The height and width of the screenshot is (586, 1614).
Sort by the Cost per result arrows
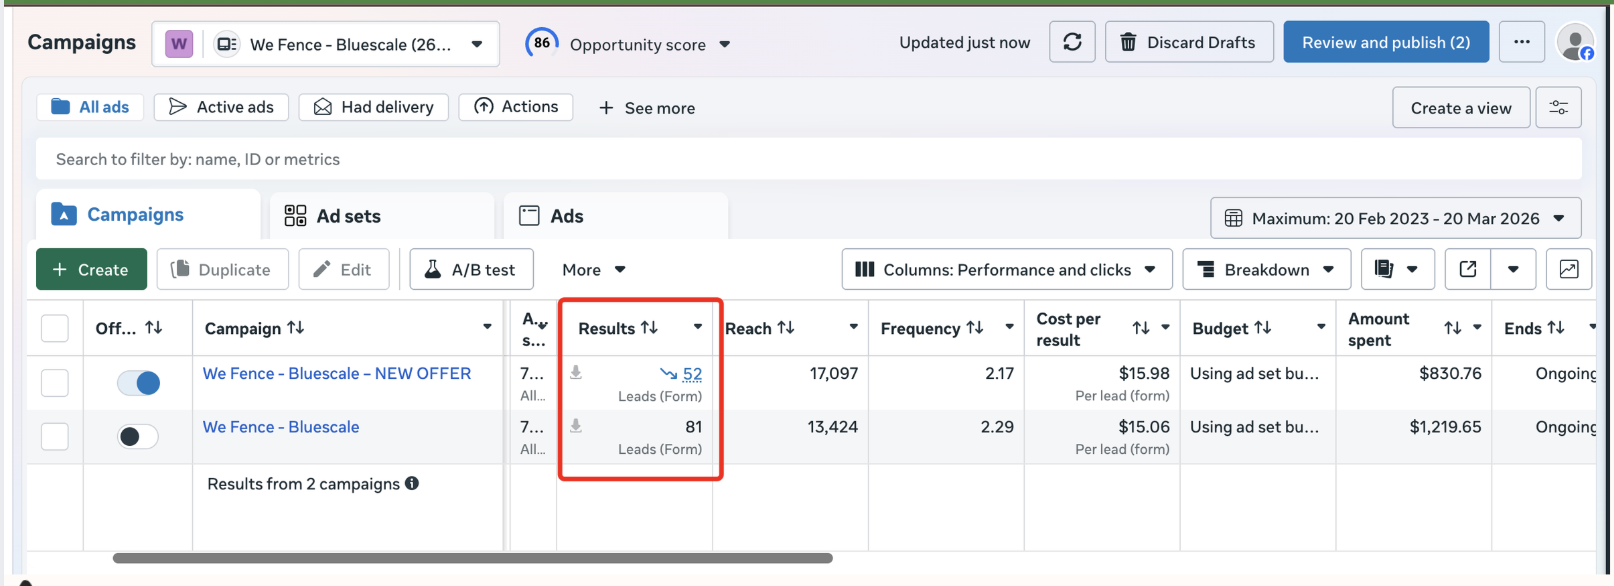coord(1141,328)
